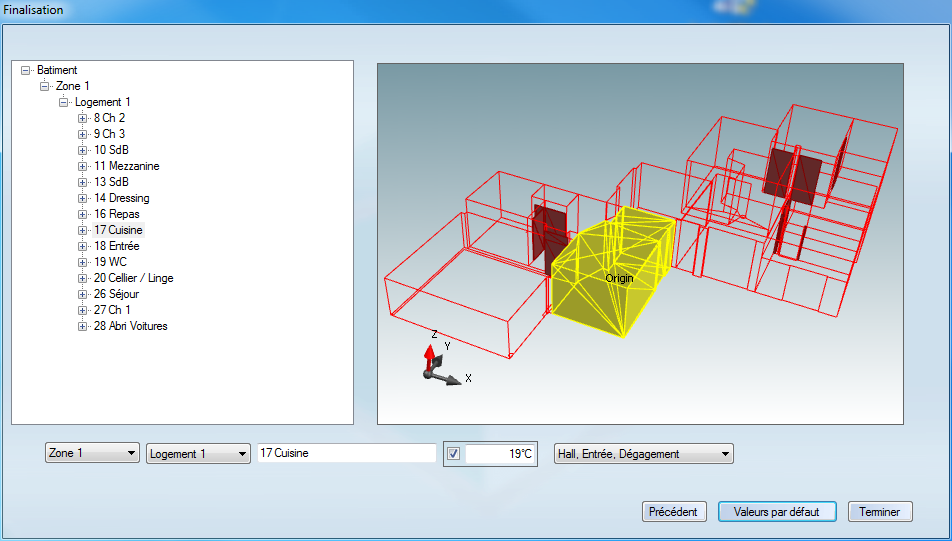Expand the 28 Abri Voitures node
Viewport: 952px width, 541px height.
[x=83, y=327]
